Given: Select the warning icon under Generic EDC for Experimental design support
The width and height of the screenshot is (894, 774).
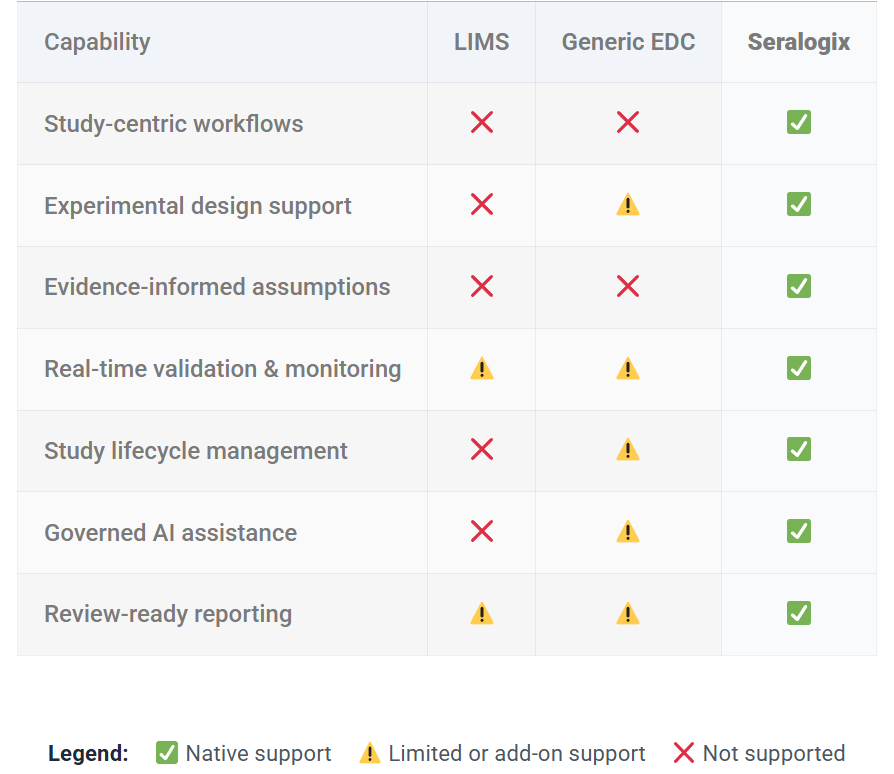Looking at the screenshot, I should 628,205.
